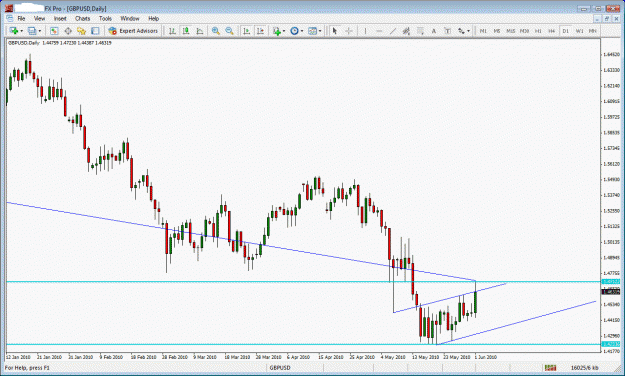Open the Tools menu
The width and height of the screenshot is (625, 376).
[x=105, y=18]
